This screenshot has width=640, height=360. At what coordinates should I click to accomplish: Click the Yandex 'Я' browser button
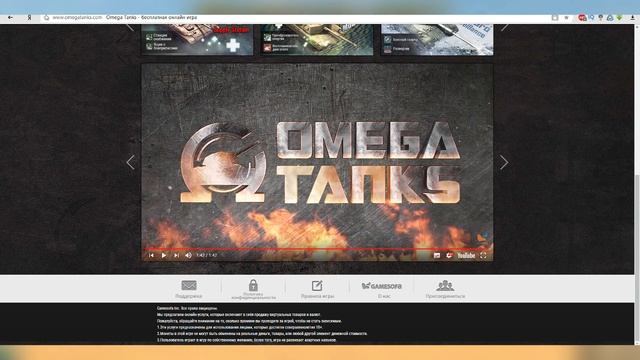point(29,18)
